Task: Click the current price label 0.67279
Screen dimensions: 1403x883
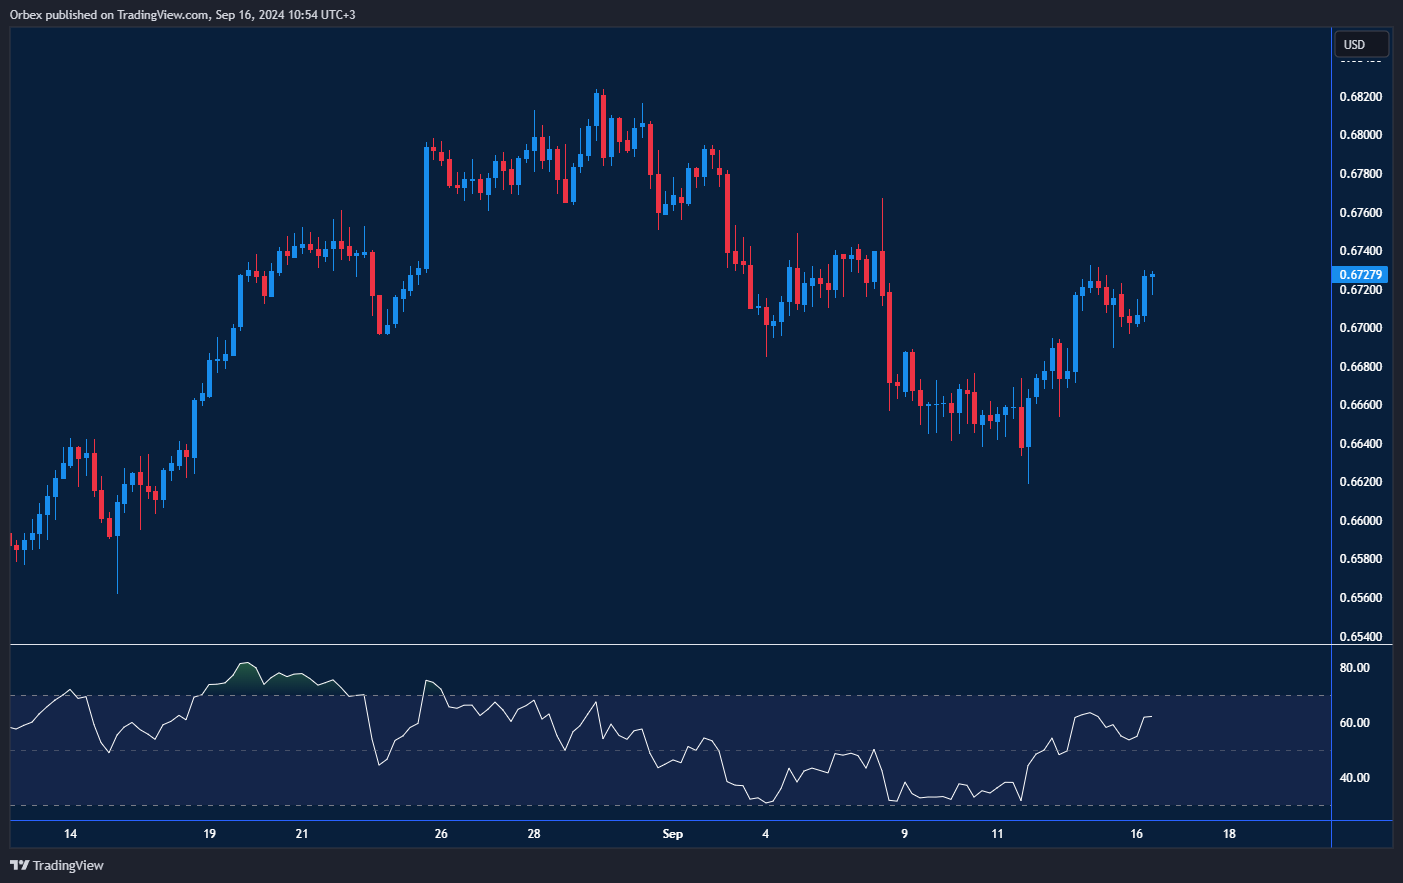Action: [1361, 275]
